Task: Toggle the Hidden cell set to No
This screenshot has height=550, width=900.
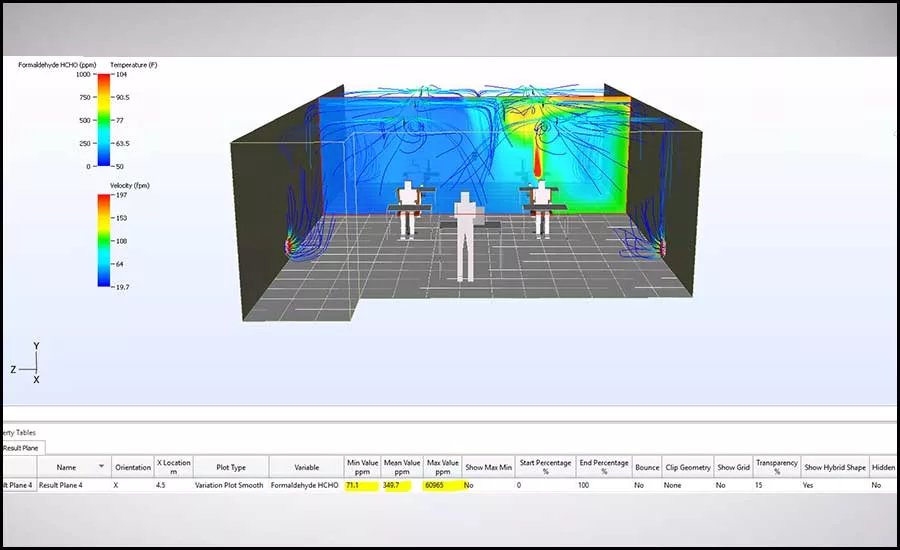Action: pyautogui.click(x=883, y=485)
